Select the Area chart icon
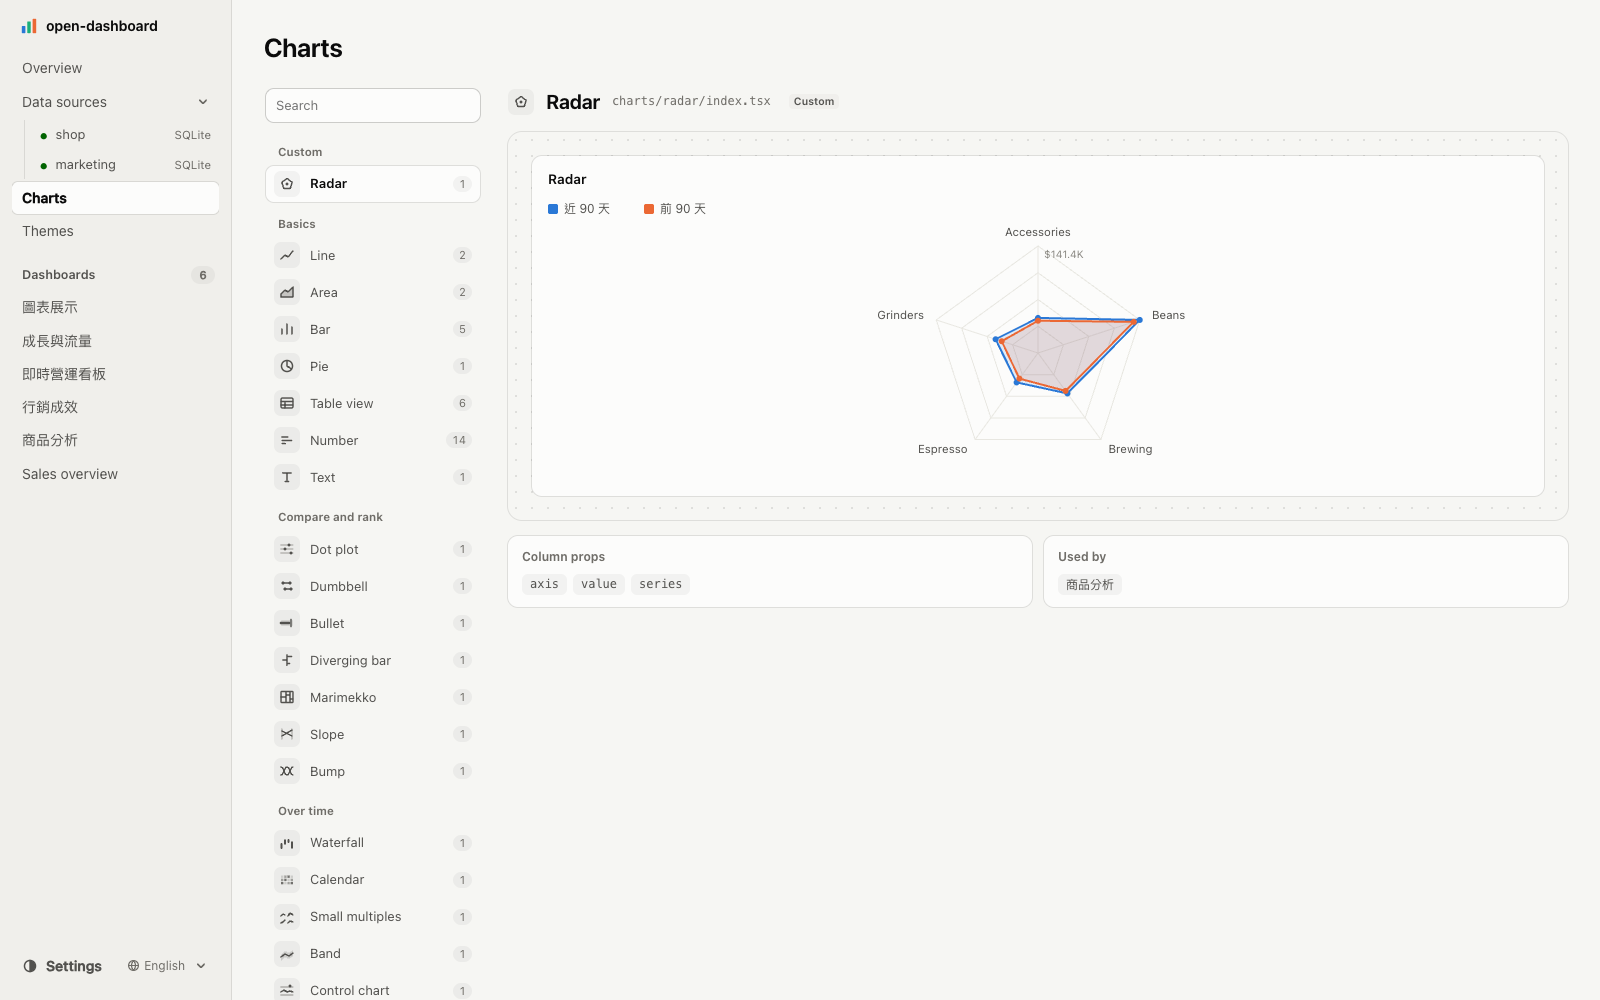Screen dimensions: 1600x1000 click(x=287, y=292)
